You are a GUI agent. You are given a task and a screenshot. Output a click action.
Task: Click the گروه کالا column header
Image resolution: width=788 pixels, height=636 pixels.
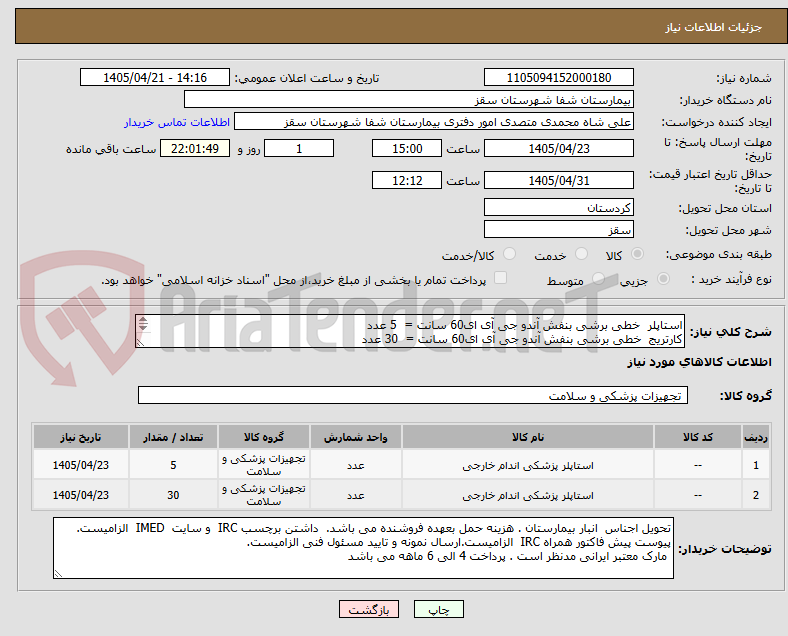coord(264,437)
